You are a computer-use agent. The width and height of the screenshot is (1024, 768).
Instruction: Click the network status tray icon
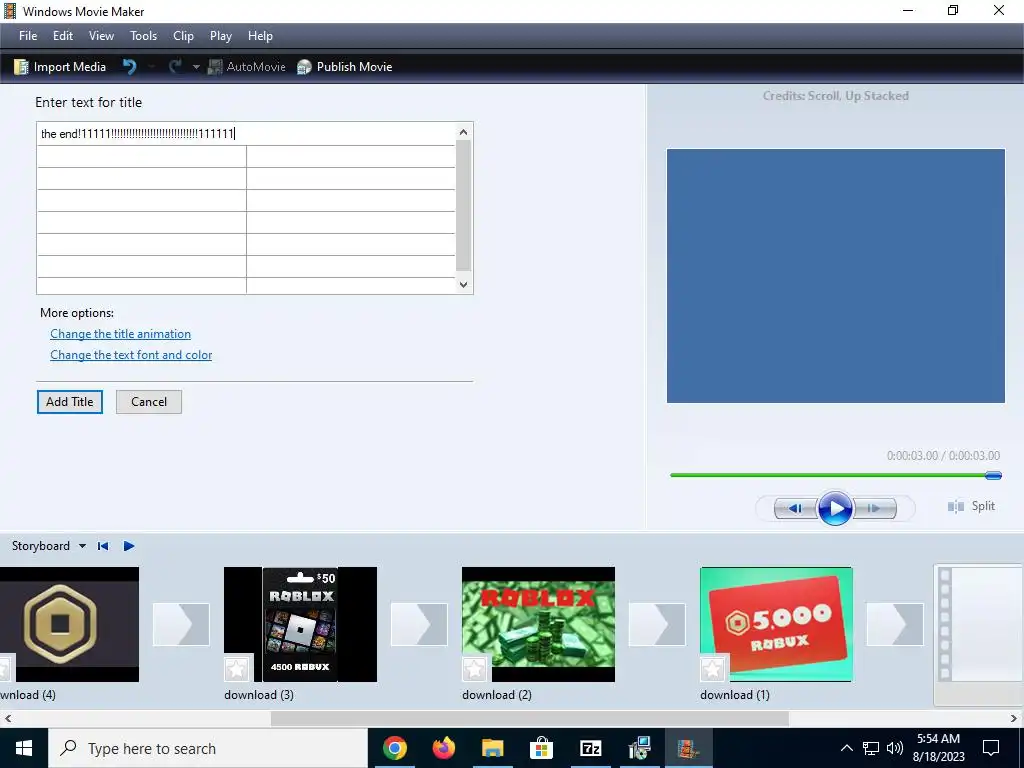click(871, 748)
